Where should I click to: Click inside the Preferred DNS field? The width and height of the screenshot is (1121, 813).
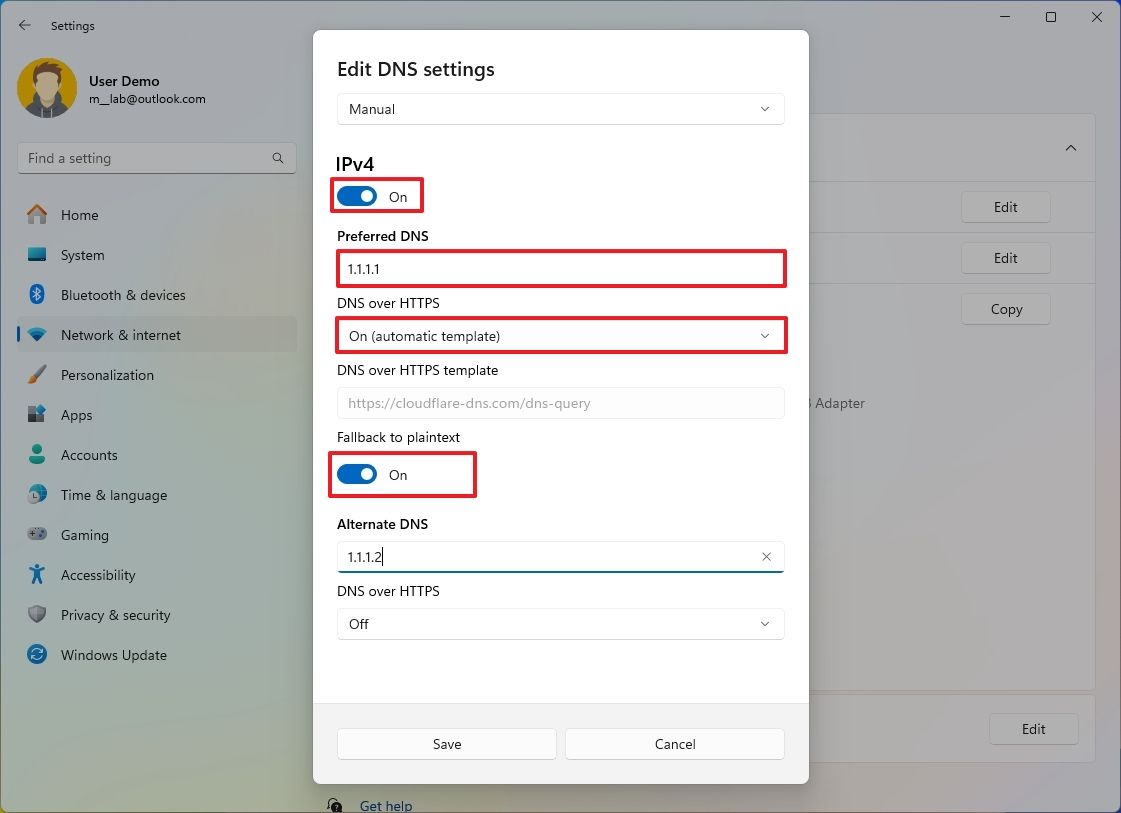pos(560,268)
